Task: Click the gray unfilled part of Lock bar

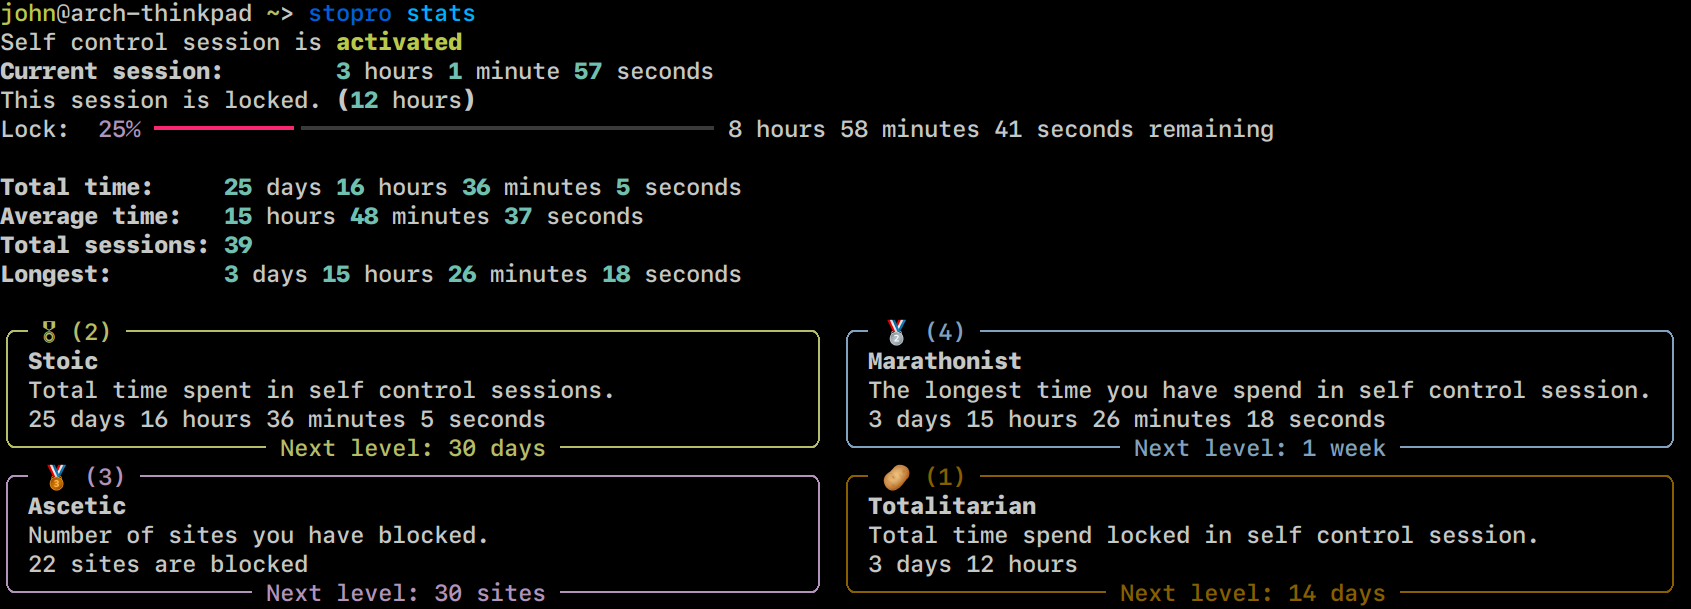Action: click(506, 129)
